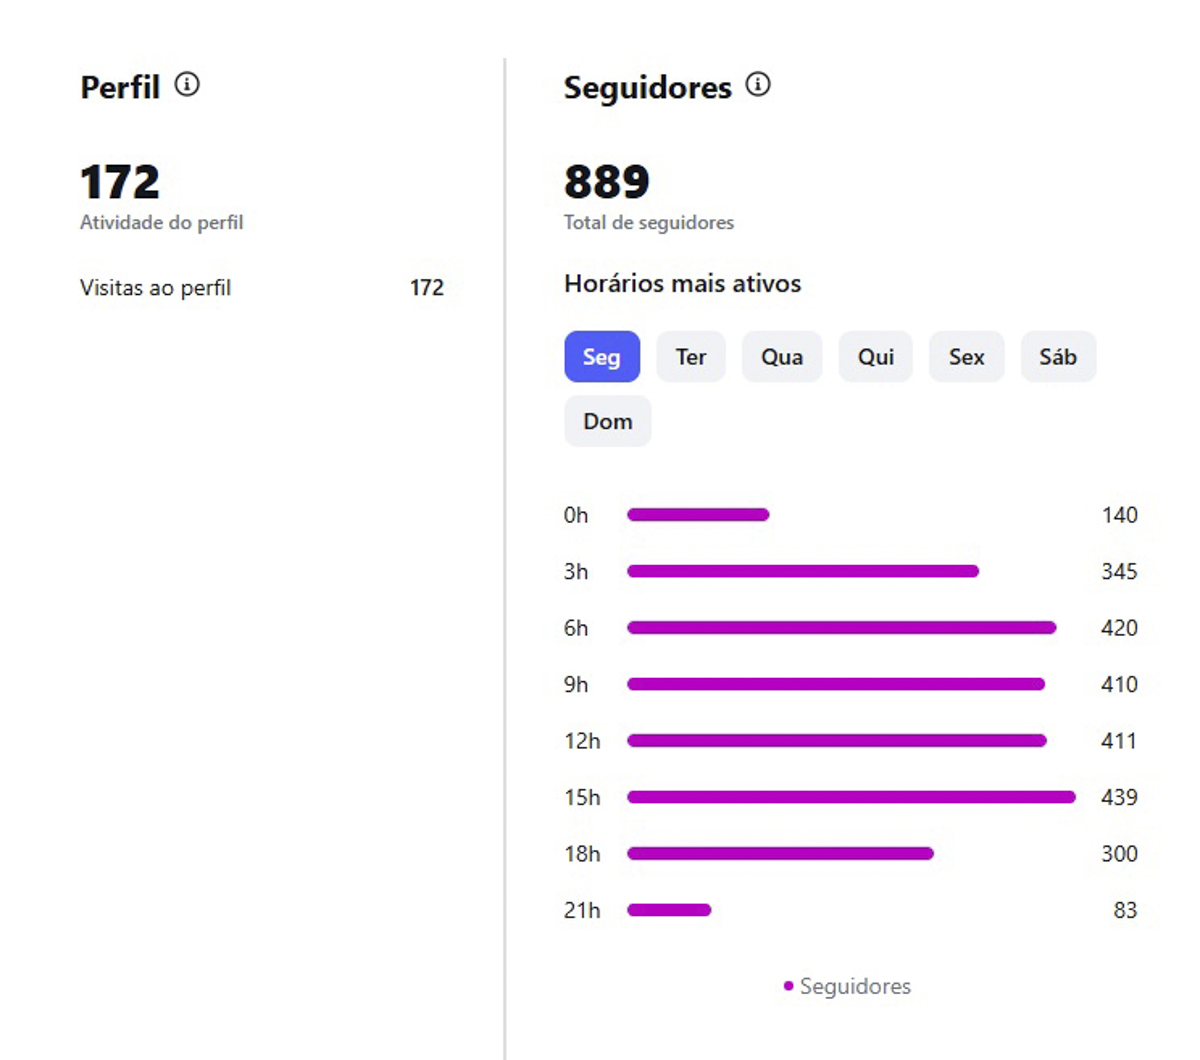The width and height of the screenshot is (1200, 1060).
Task: Click the 889 total followers number
Action: [607, 182]
